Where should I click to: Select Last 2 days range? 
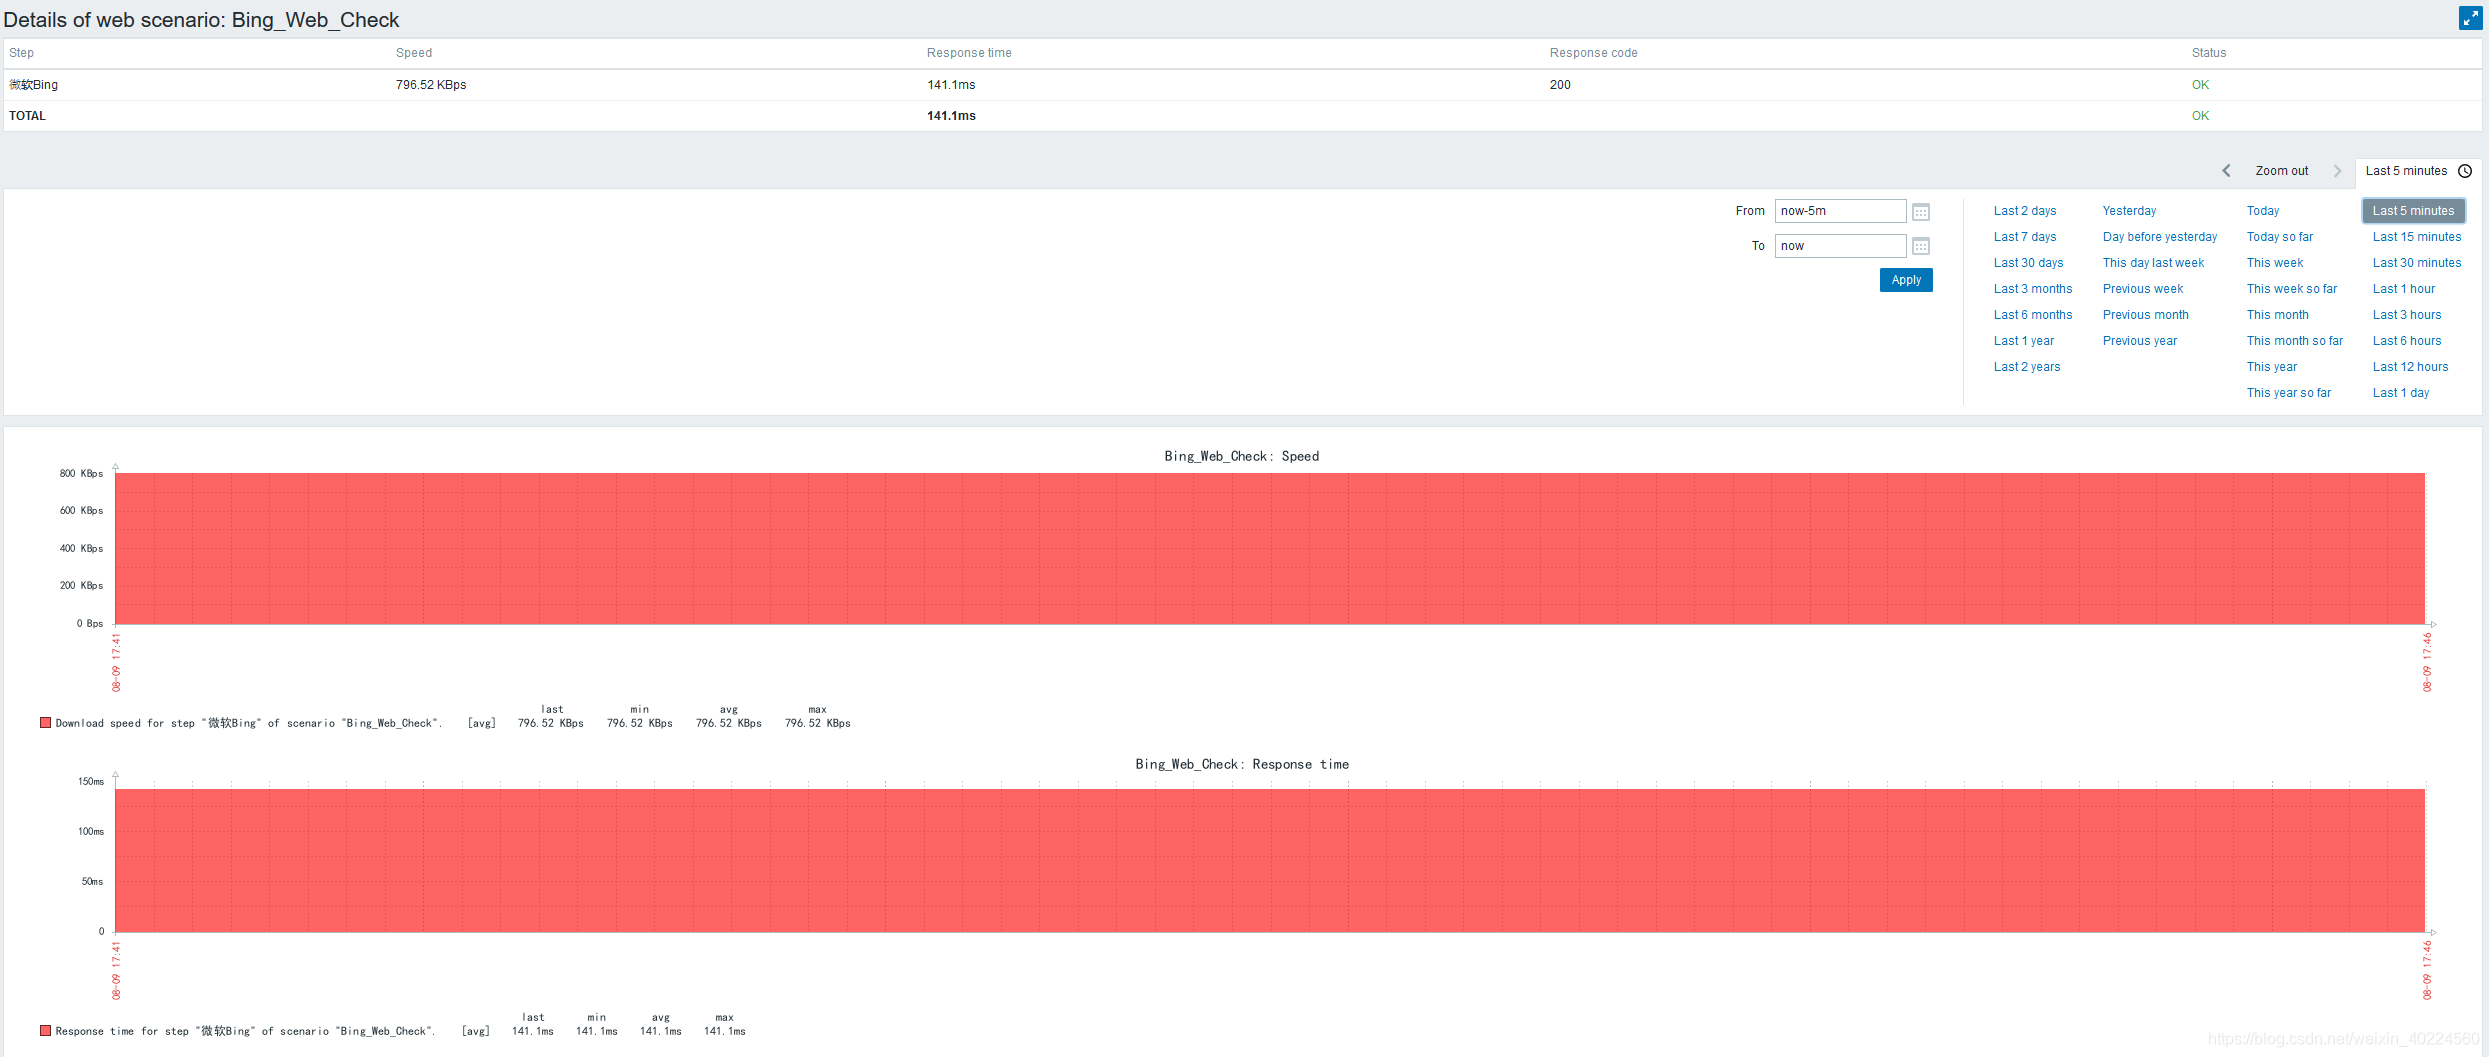[2025, 211]
